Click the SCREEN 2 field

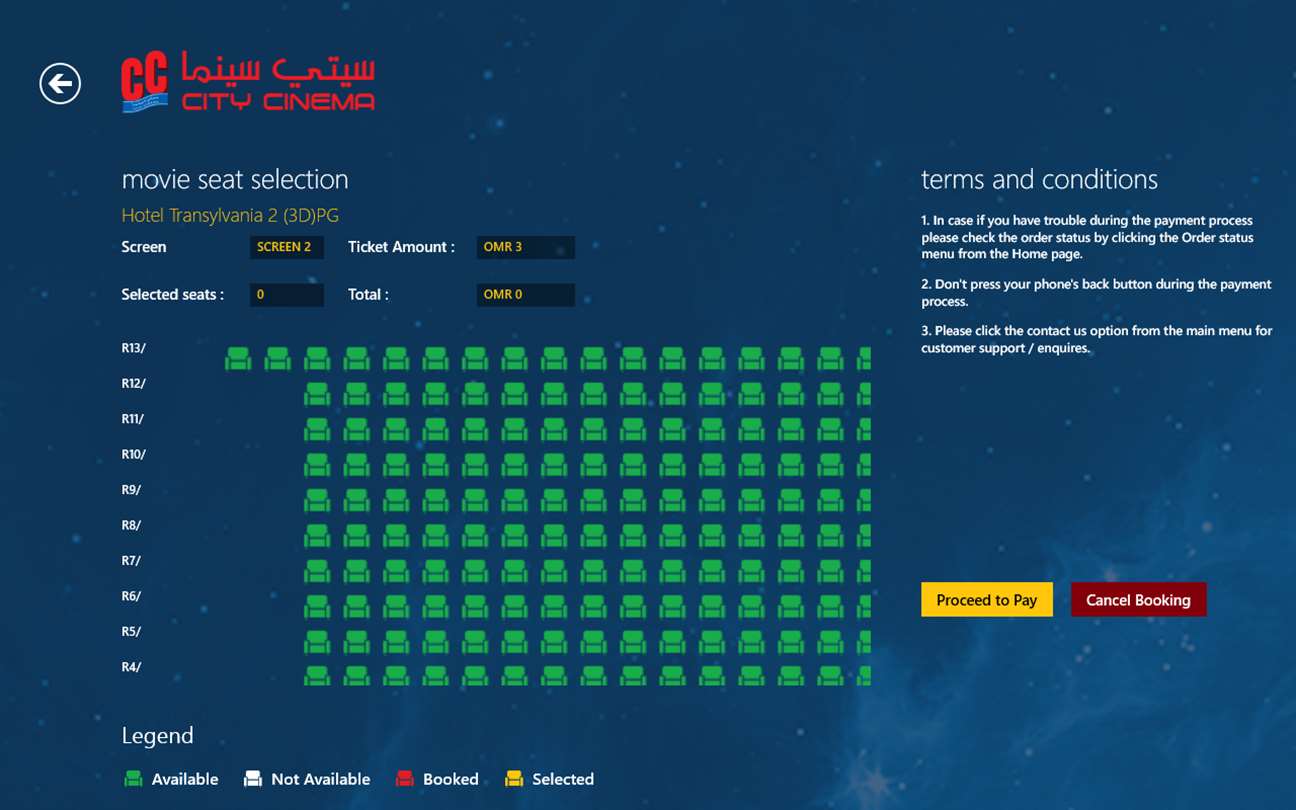(286, 247)
